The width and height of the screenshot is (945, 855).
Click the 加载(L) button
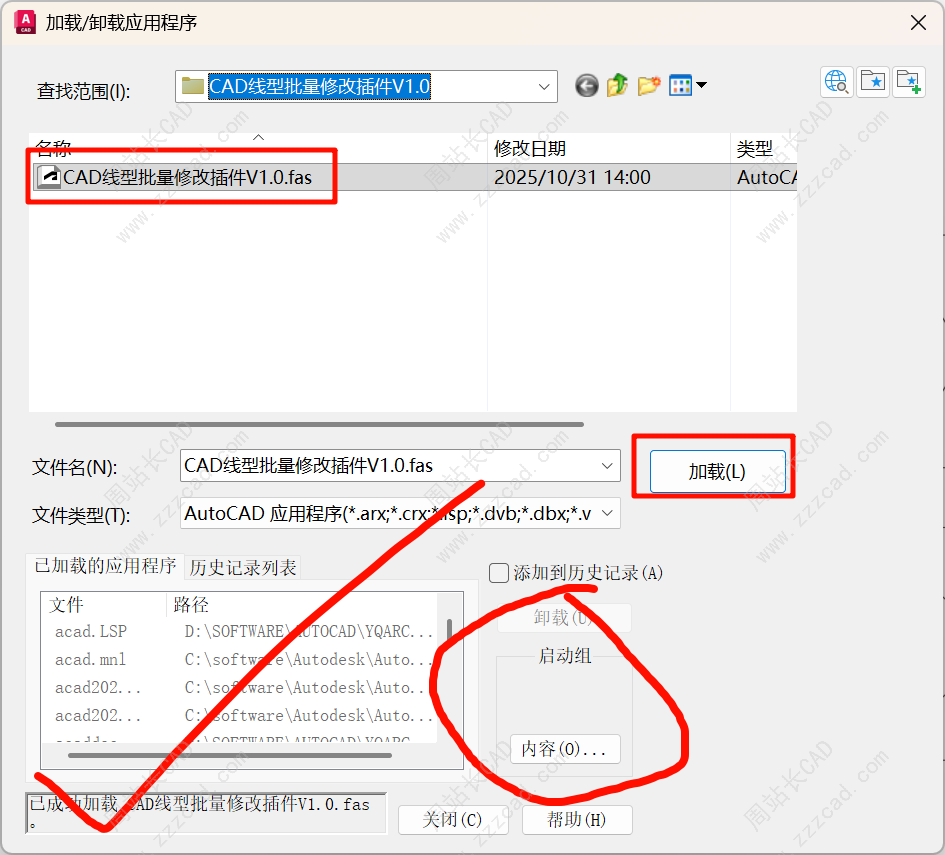tap(717, 471)
